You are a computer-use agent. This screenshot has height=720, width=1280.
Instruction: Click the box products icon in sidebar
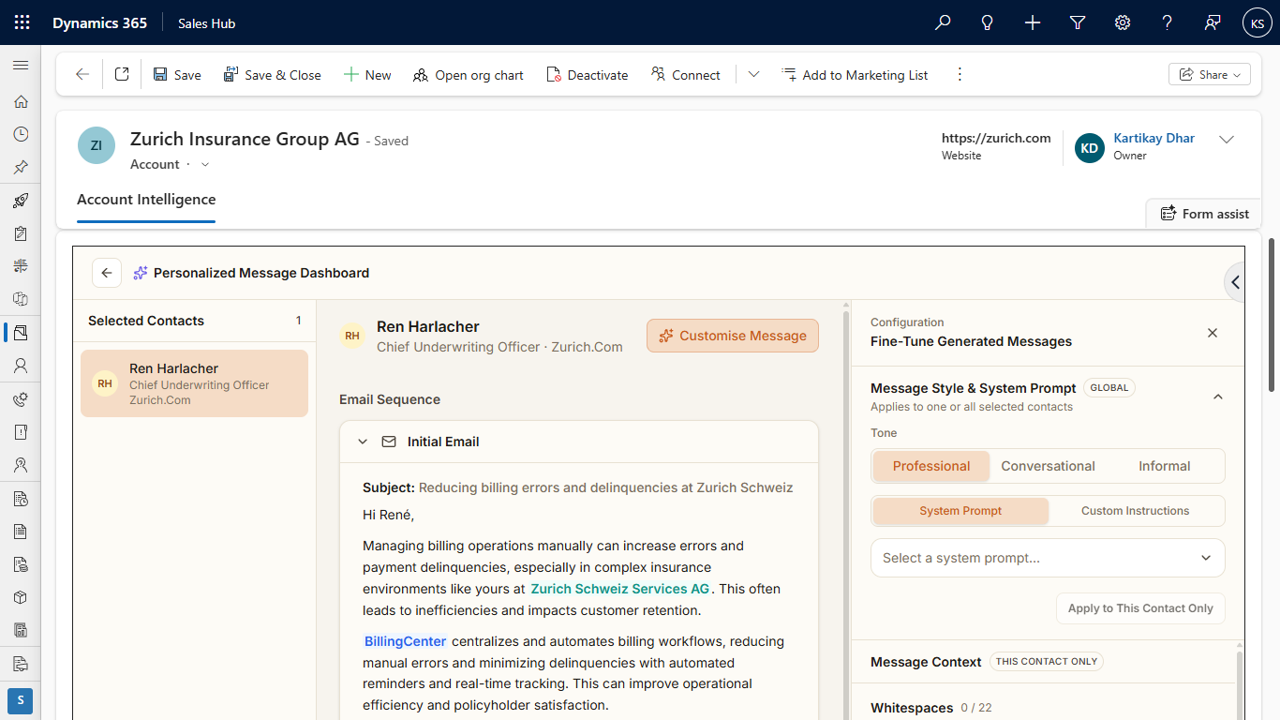[x=20, y=597]
